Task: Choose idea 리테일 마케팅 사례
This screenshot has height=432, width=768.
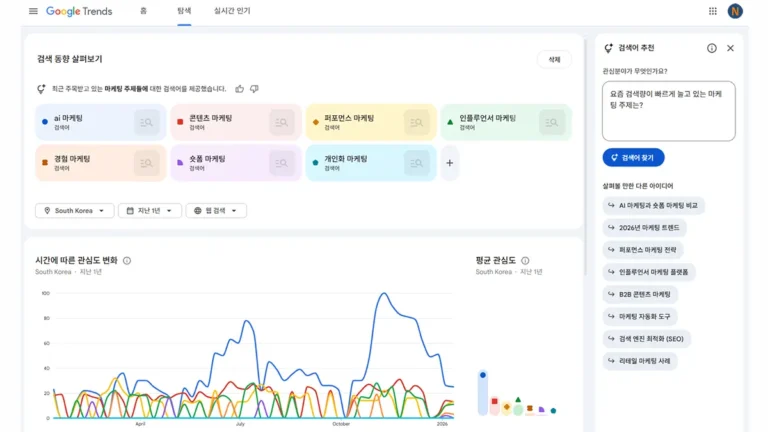Action: tap(640, 361)
